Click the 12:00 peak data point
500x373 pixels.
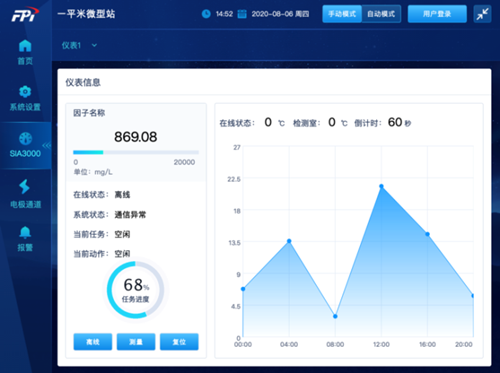381,186
